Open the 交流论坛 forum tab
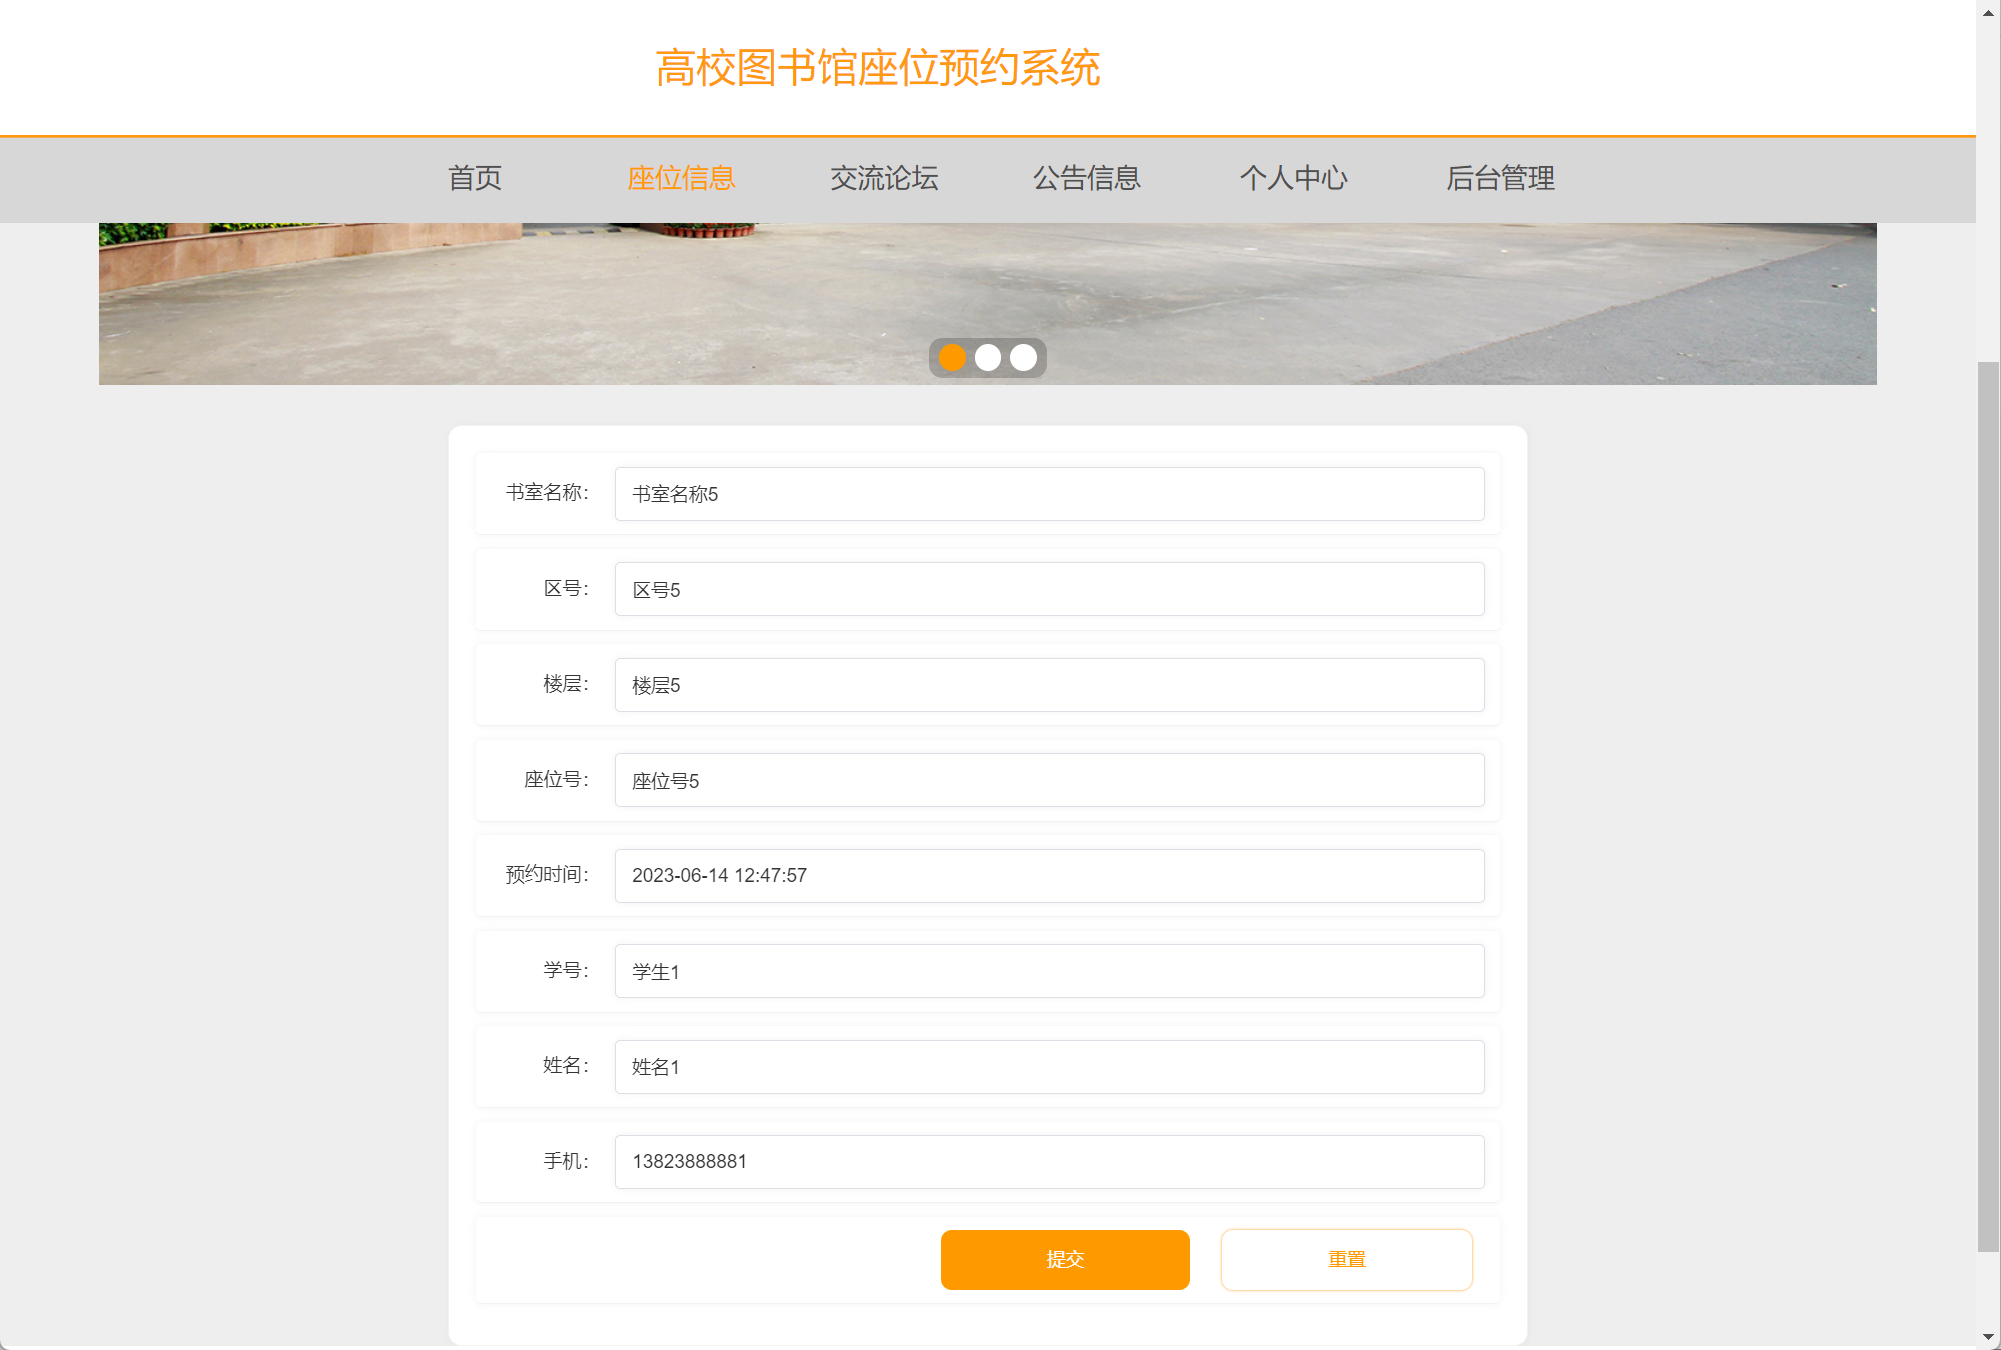2001x1350 pixels. pos(884,179)
